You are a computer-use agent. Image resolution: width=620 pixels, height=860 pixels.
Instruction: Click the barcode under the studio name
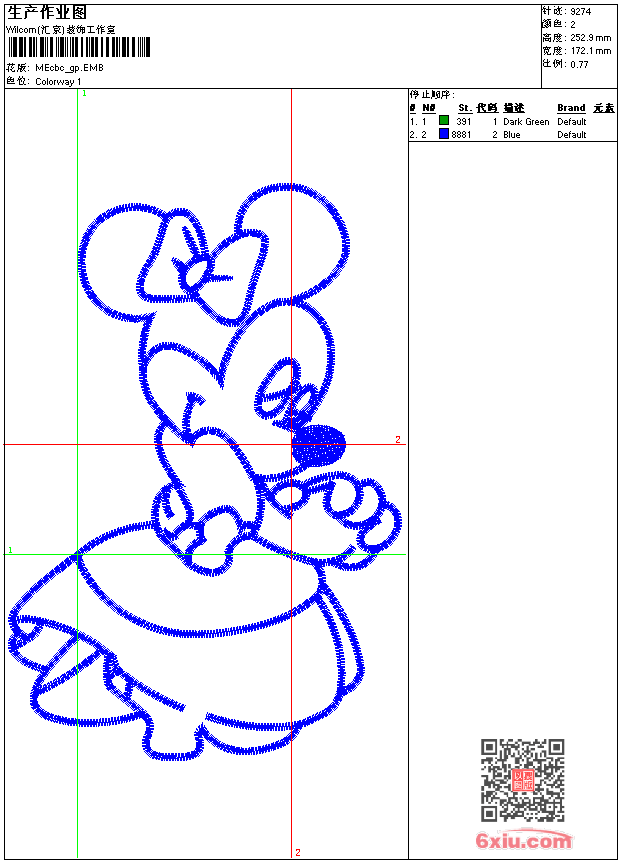(x=78, y=47)
